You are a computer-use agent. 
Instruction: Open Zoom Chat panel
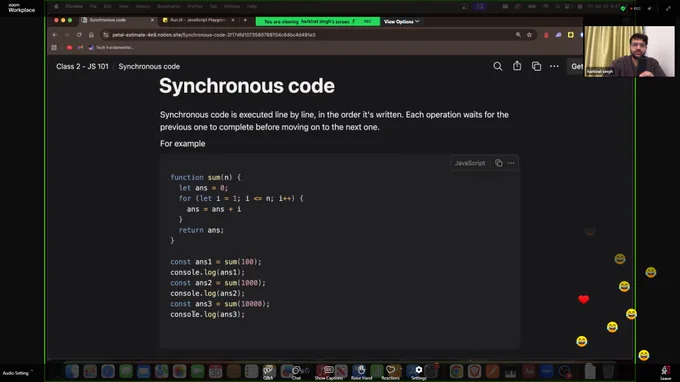point(296,372)
